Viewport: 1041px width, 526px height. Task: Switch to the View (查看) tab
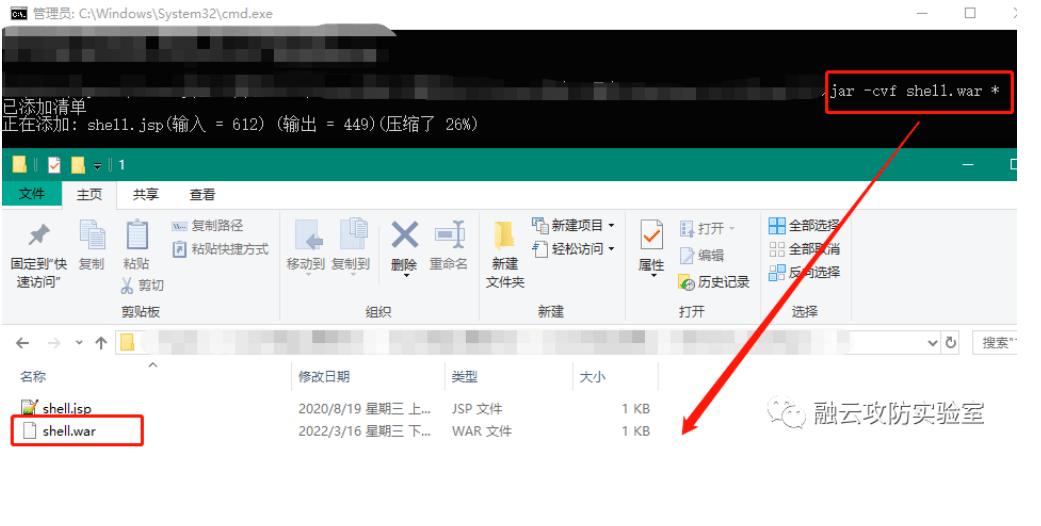[202, 195]
